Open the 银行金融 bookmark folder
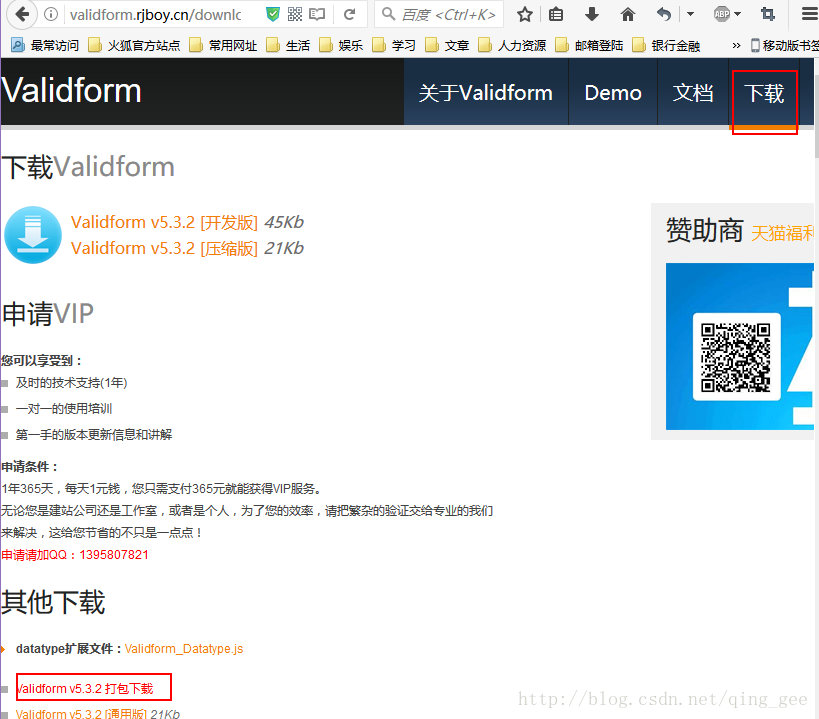The image size is (819, 719). click(666, 45)
